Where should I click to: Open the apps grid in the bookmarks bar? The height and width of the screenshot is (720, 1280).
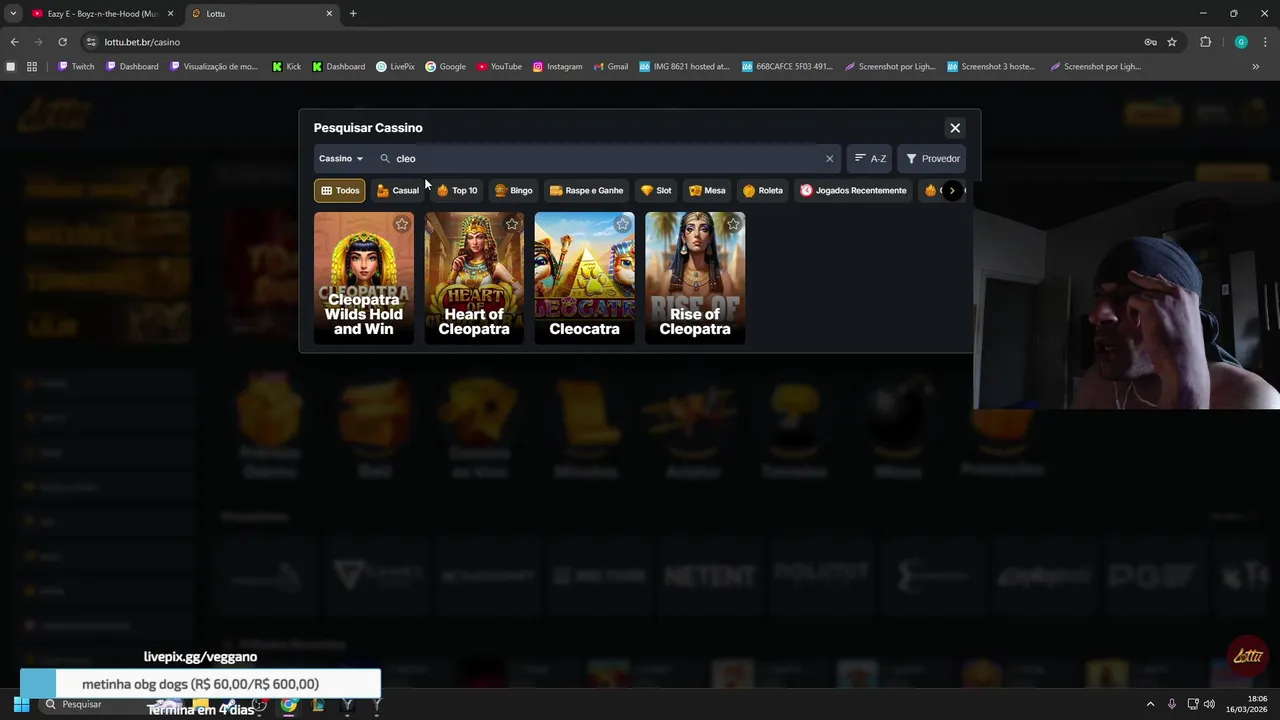coord(32,67)
